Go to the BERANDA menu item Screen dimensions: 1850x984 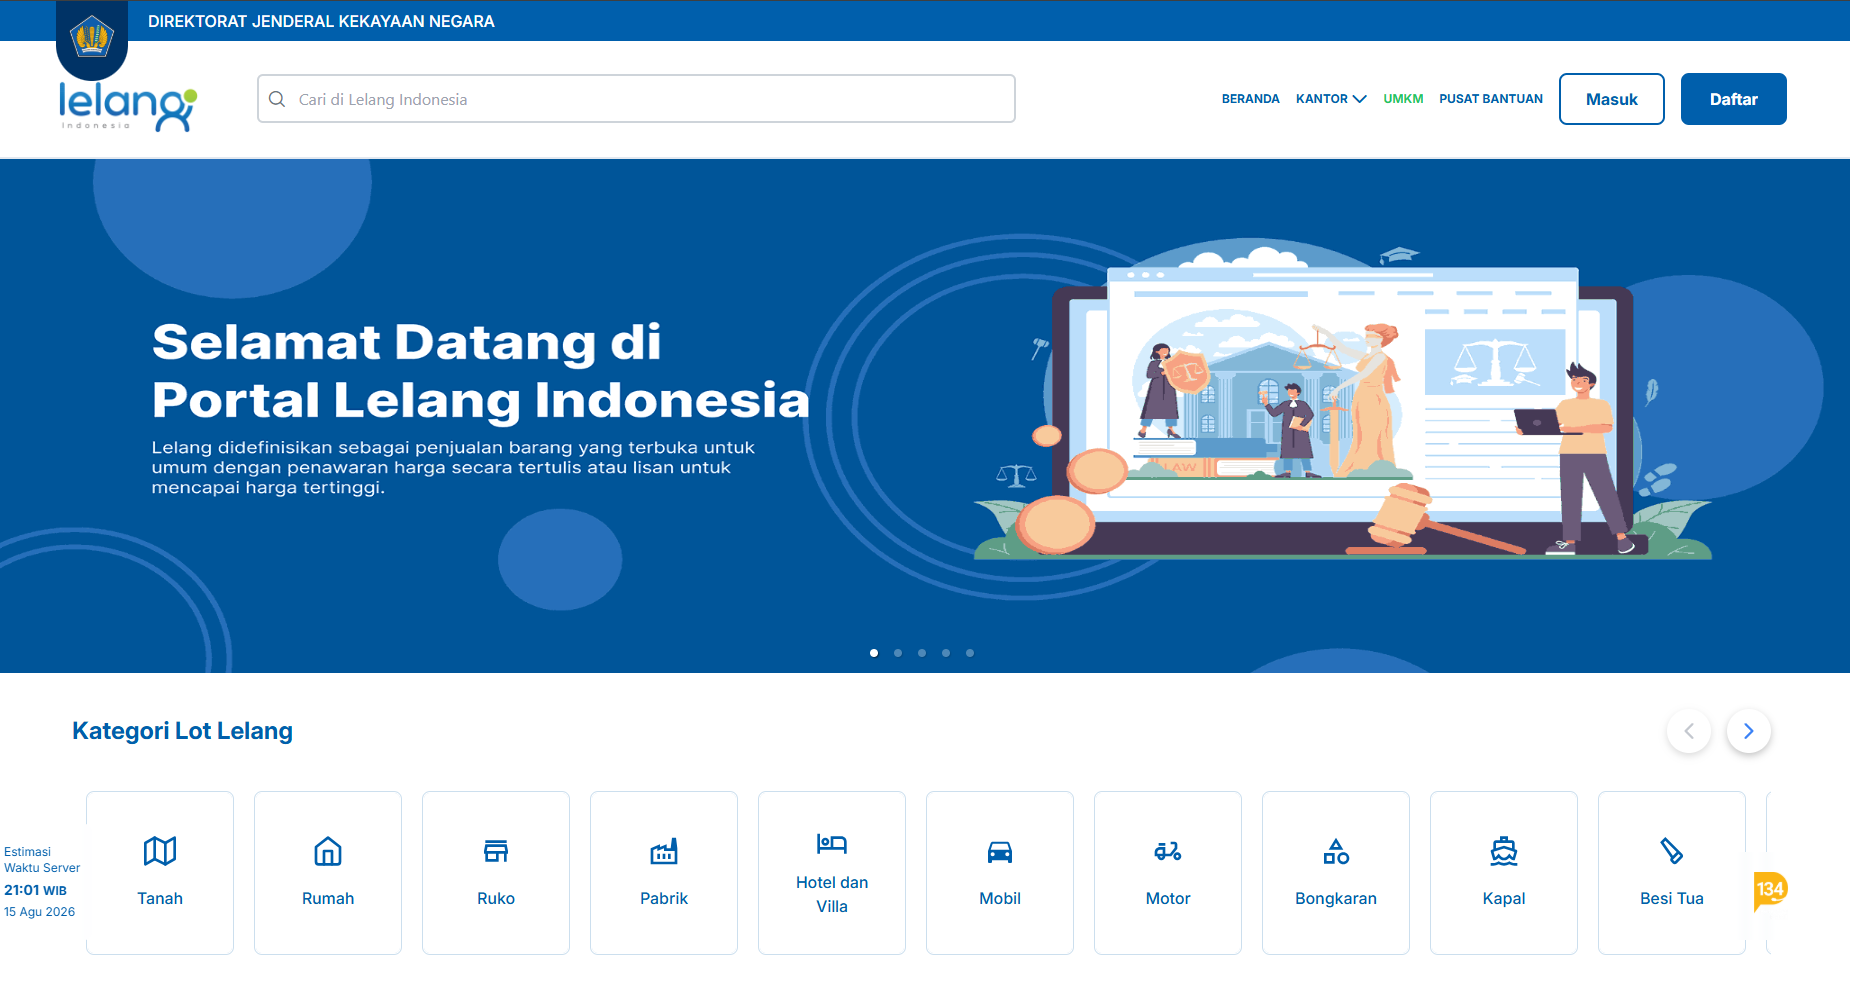[x=1250, y=99]
